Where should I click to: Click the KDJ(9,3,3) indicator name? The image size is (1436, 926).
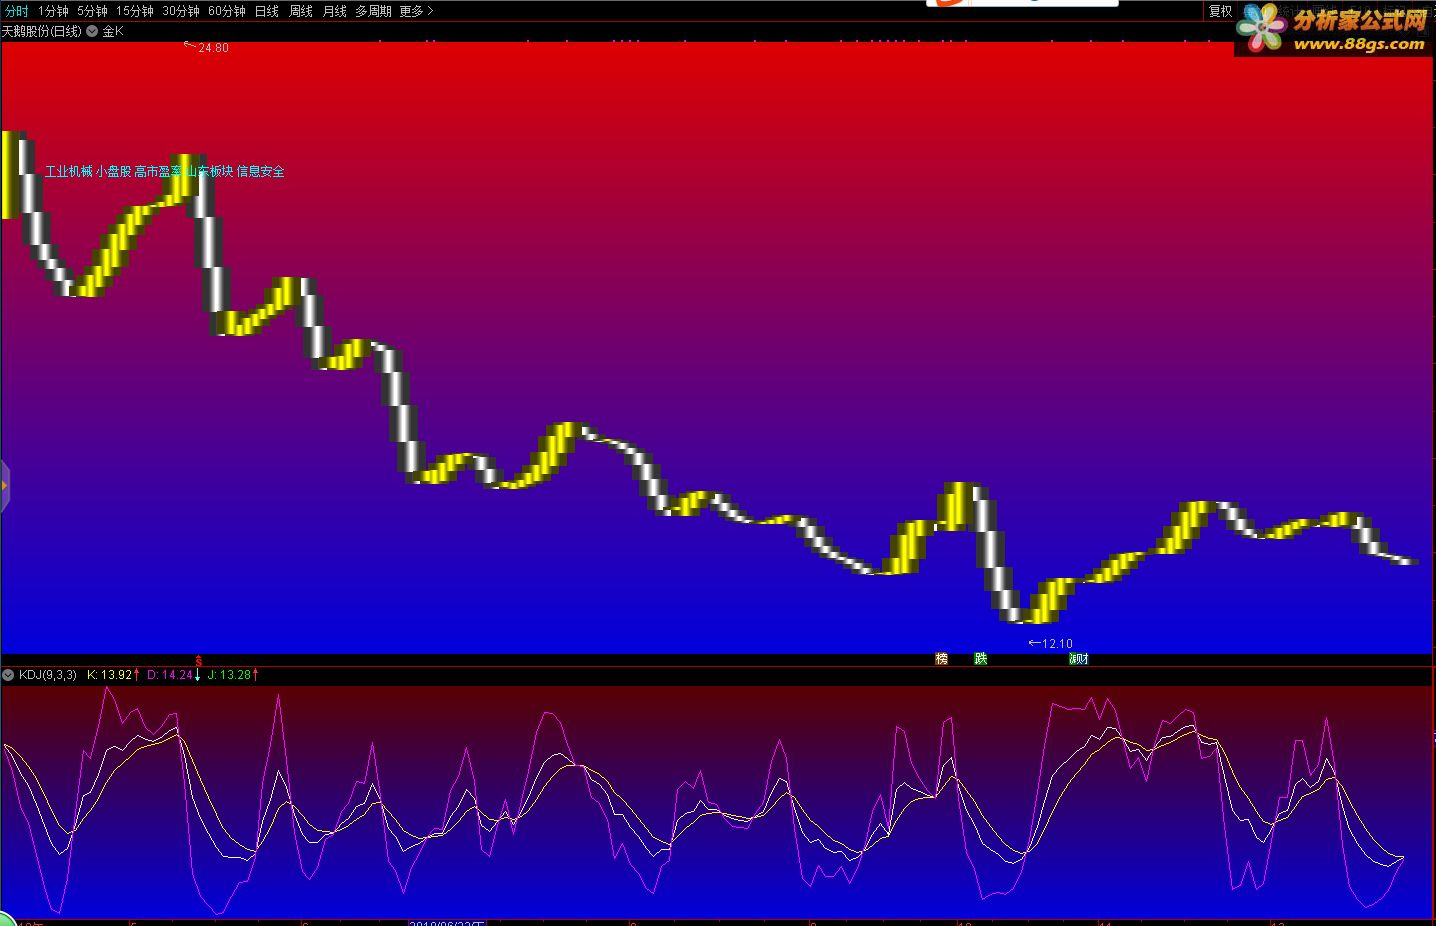48,675
